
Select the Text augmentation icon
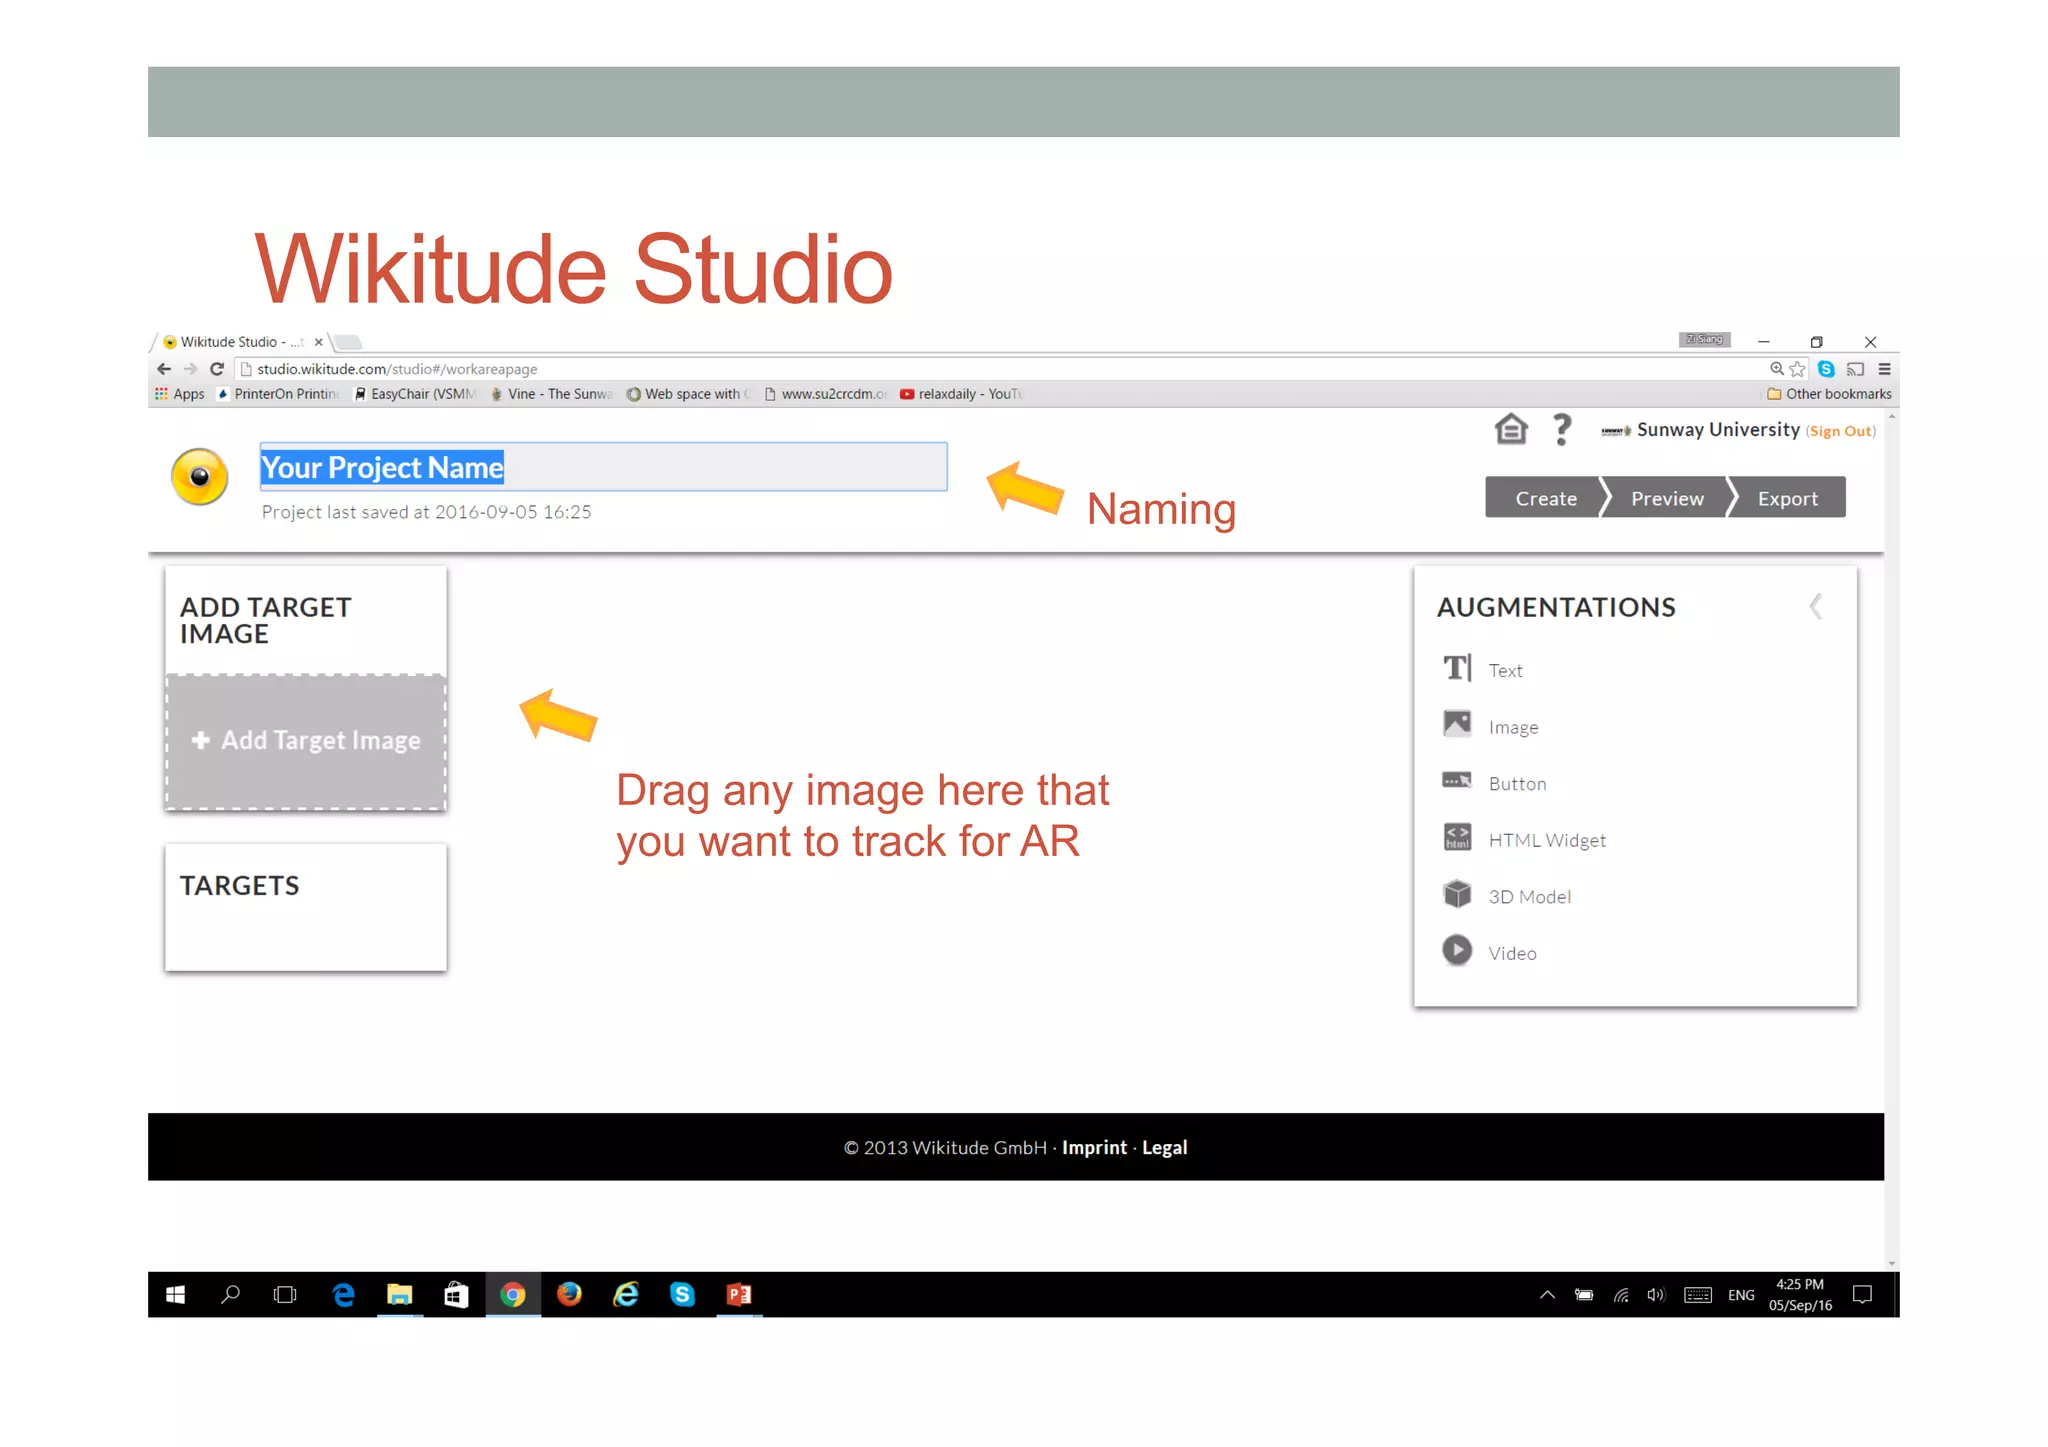[x=1457, y=668]
